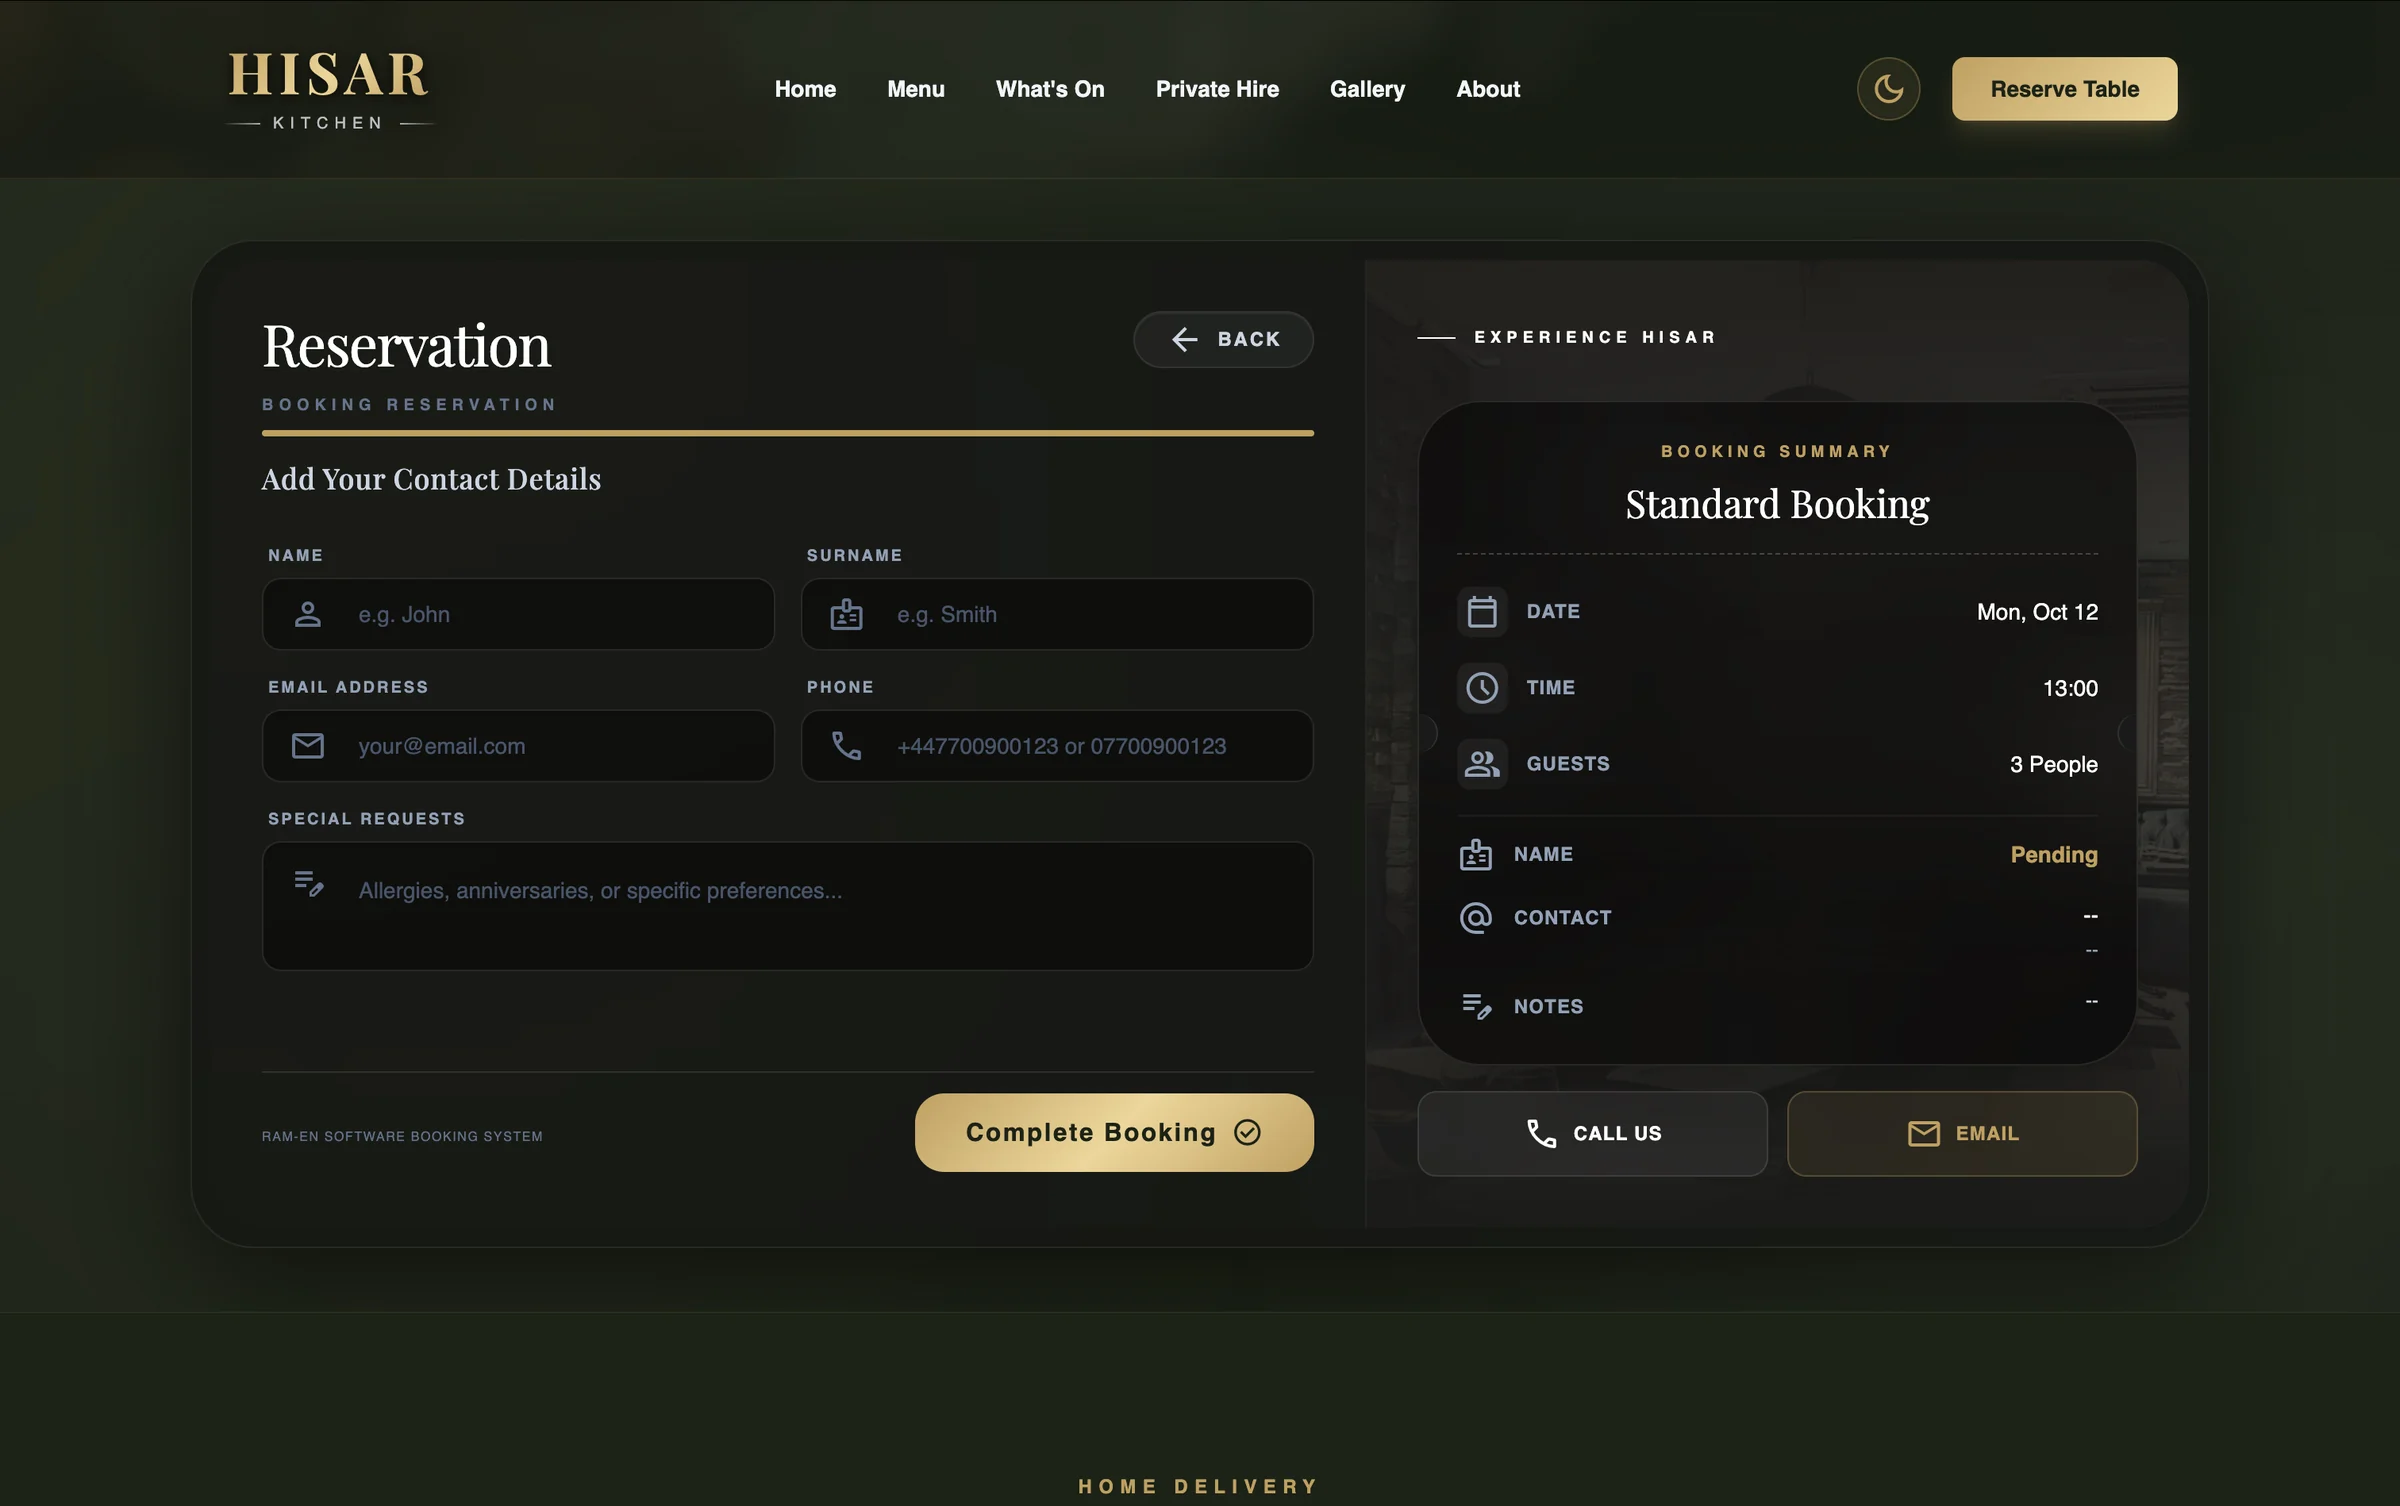Click the '3 People' guests value

[x=2053, y=764]
